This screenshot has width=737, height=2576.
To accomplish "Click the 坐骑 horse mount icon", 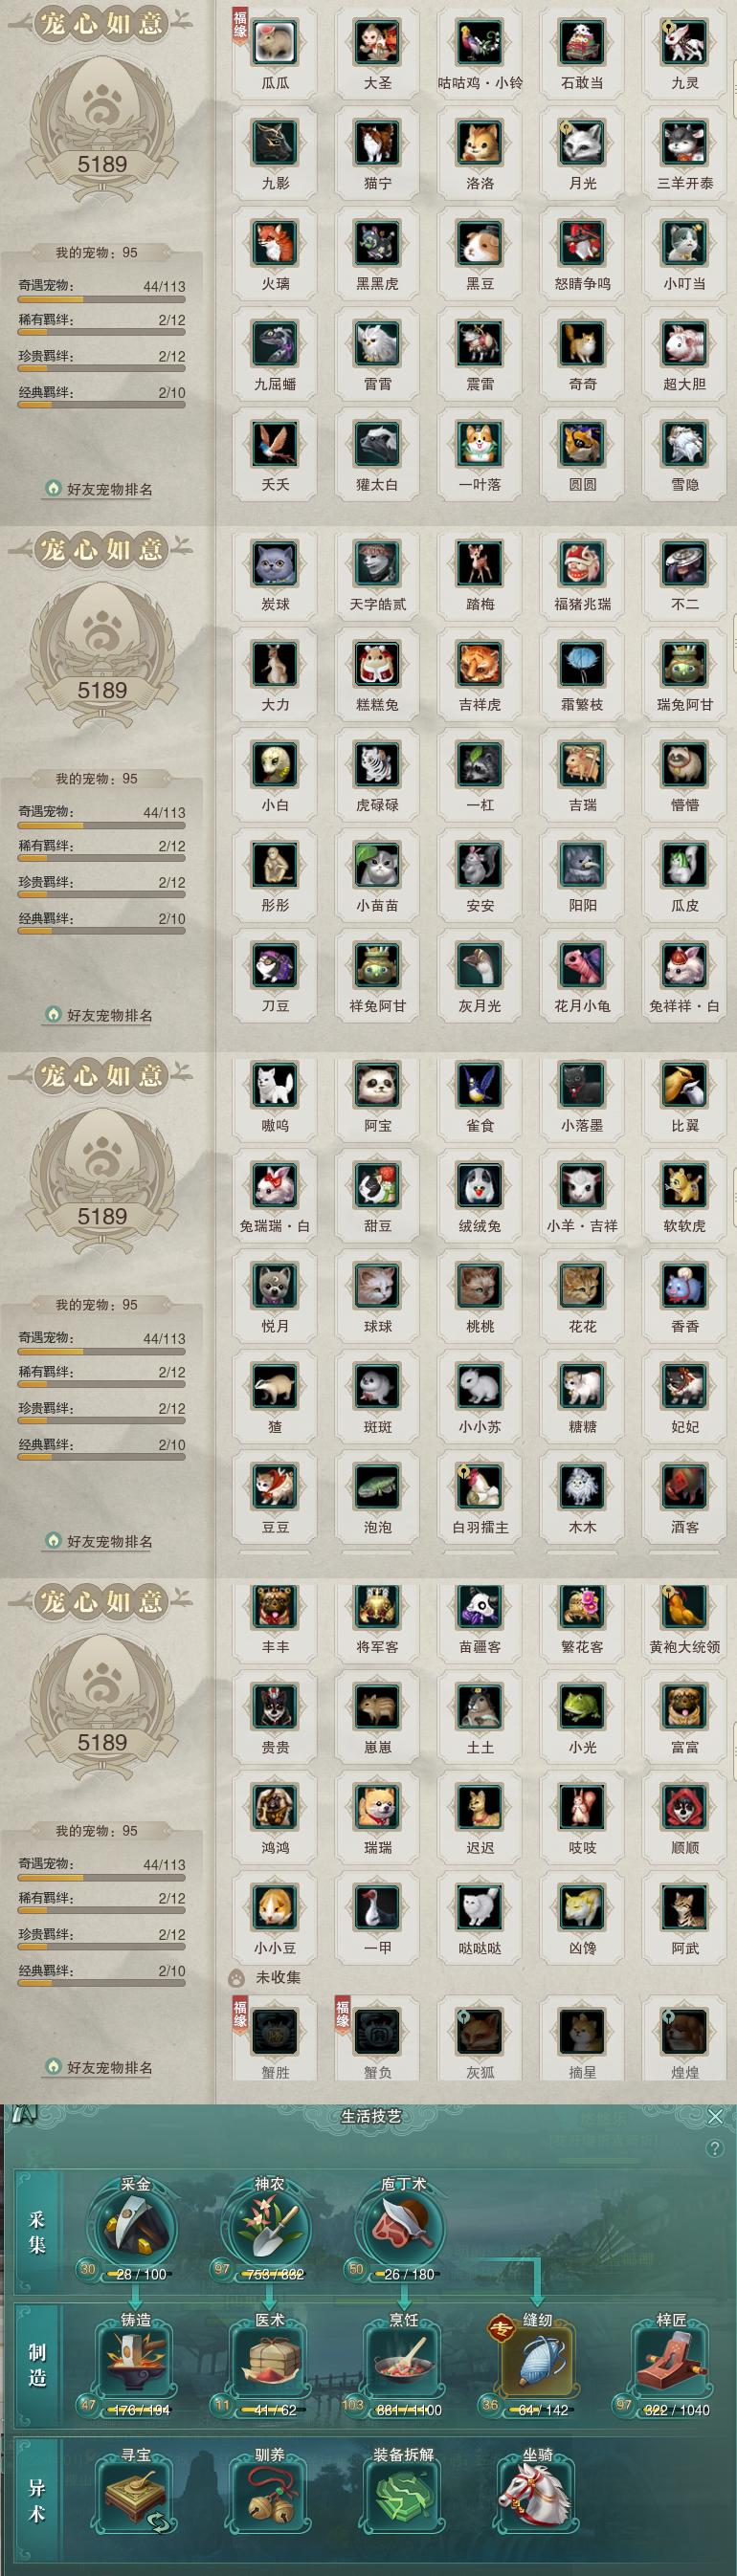I will pos(537,2495).
